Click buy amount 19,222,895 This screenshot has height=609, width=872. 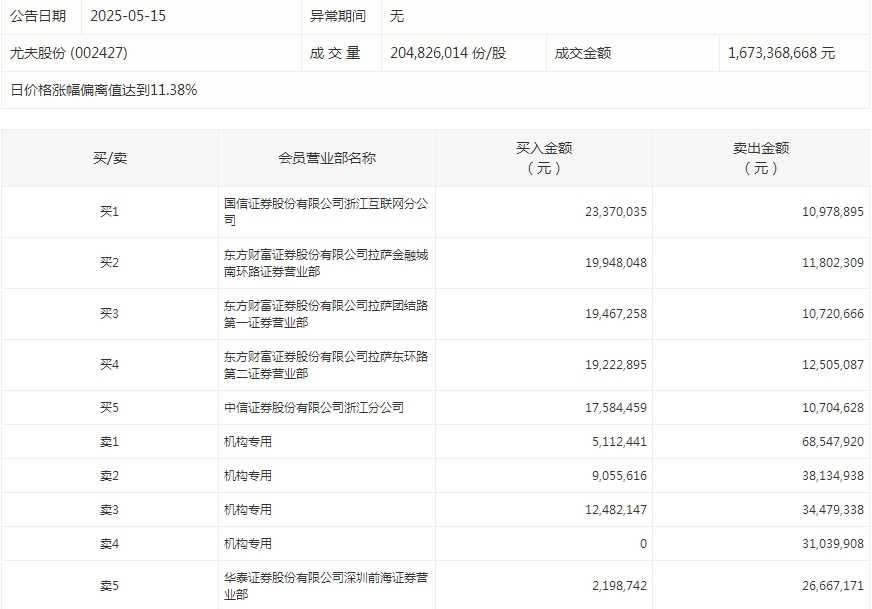click(x=616, y=365)
